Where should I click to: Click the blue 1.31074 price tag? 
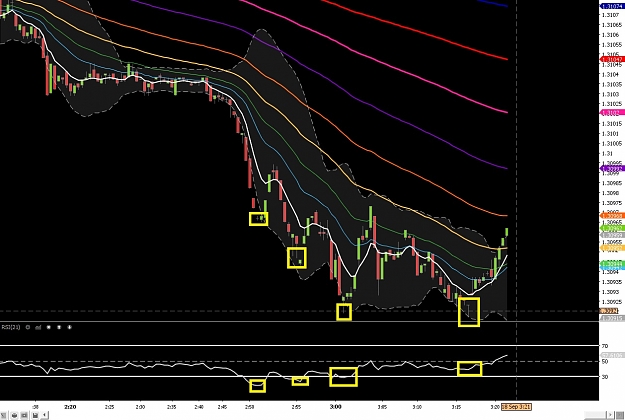612,6
